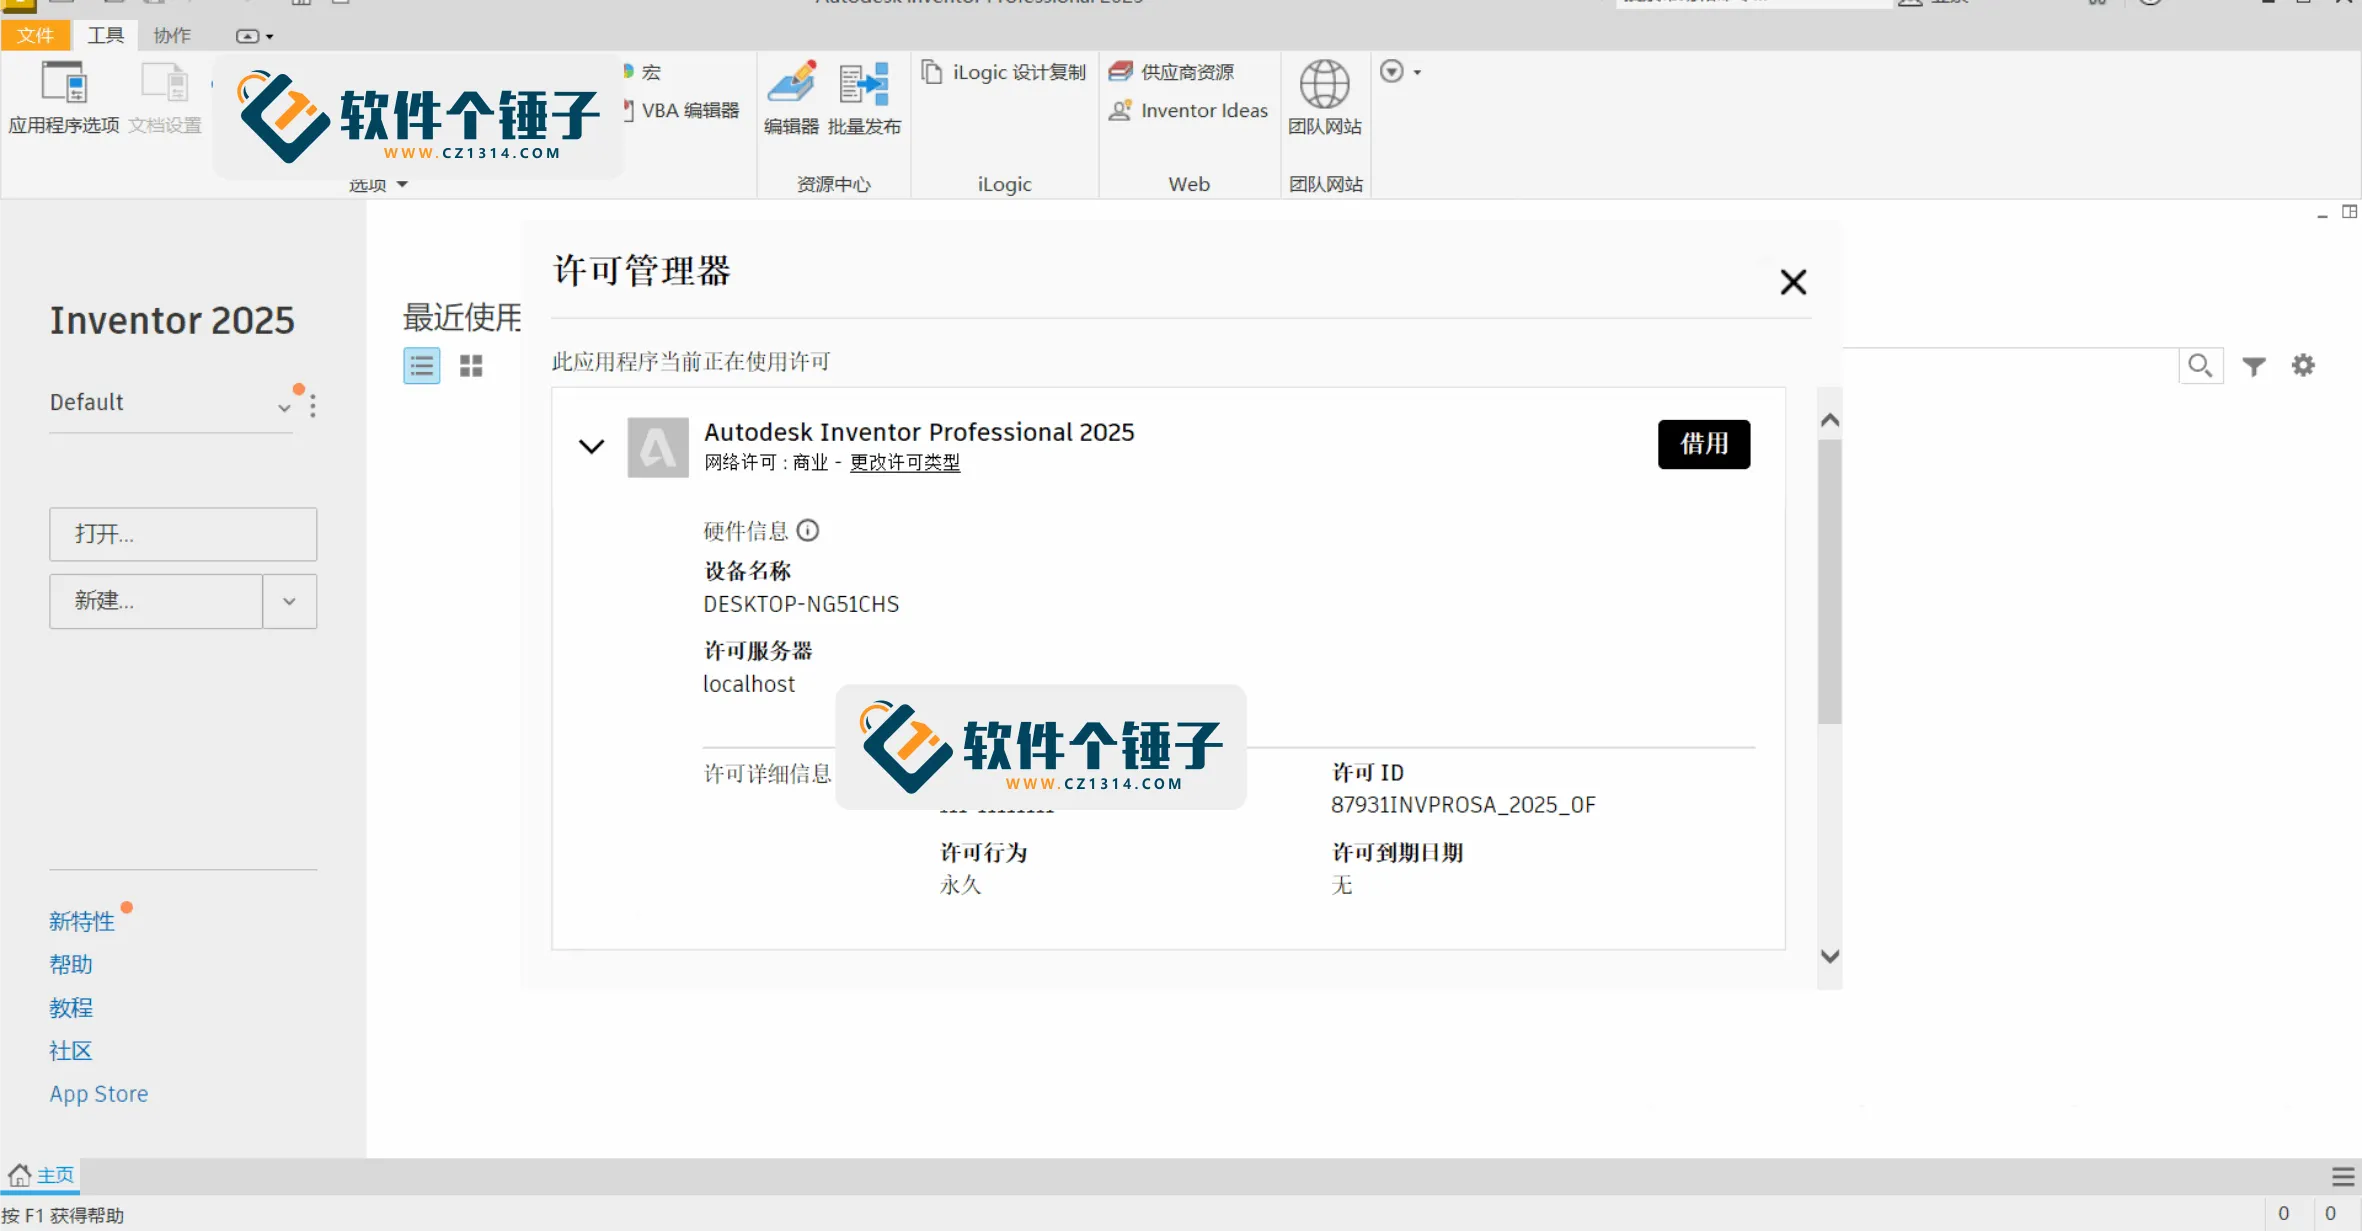Click Change License Type (更改许可类型) link
Screen dimensions: 2362x1231
(905, 462)
